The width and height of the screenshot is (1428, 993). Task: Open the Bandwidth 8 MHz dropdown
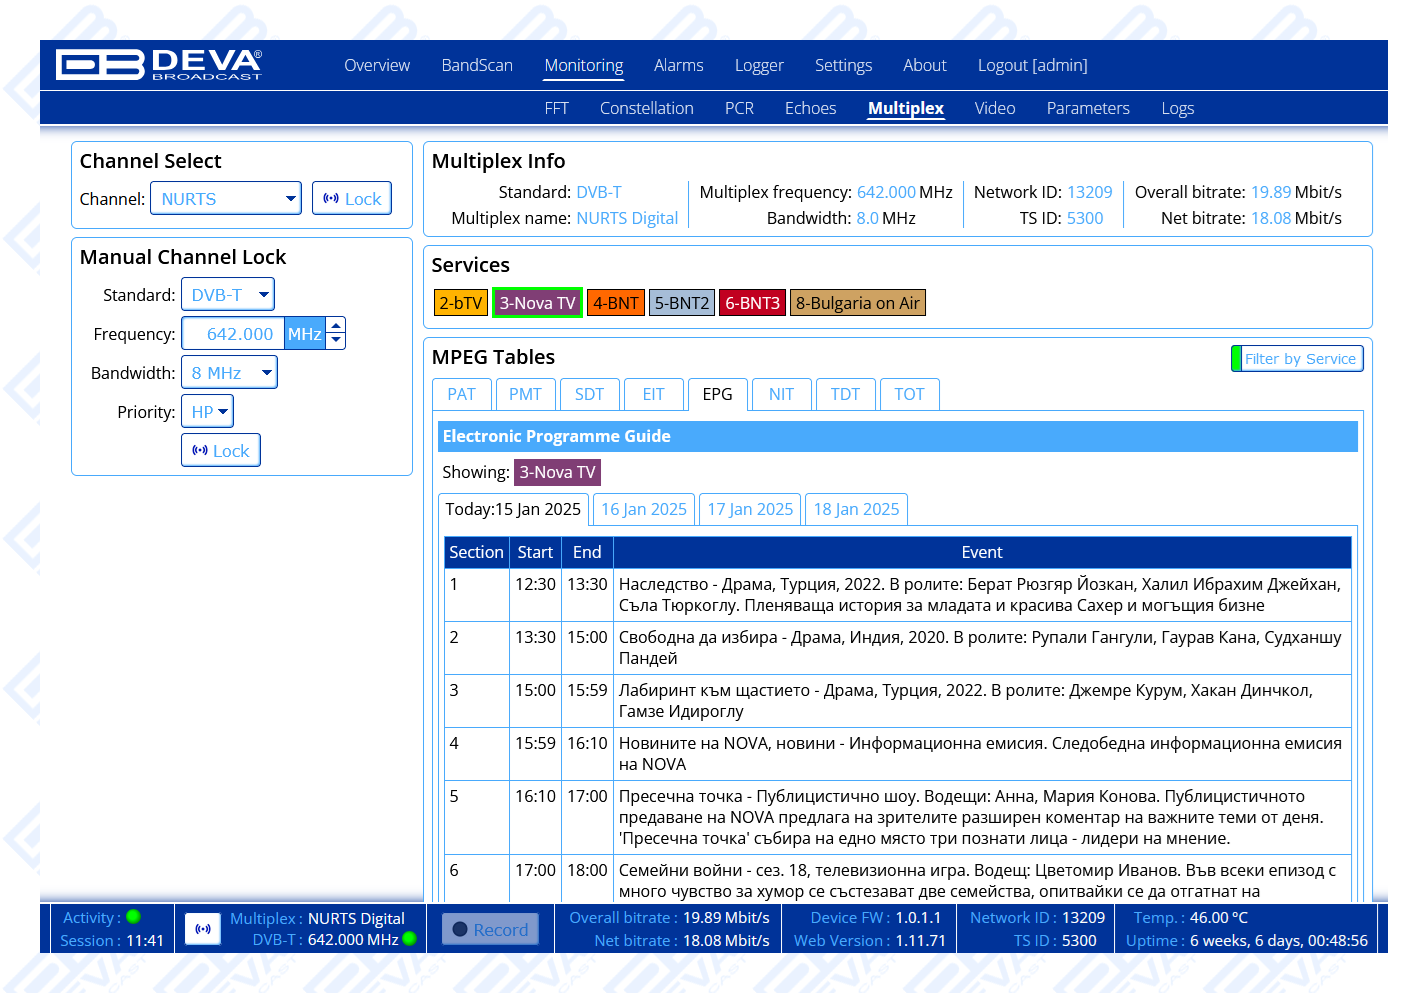click(229, 373)
